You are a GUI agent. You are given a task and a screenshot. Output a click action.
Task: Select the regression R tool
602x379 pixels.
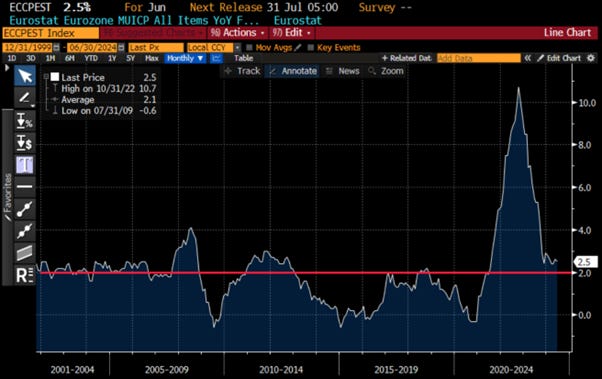pos(25,275)
